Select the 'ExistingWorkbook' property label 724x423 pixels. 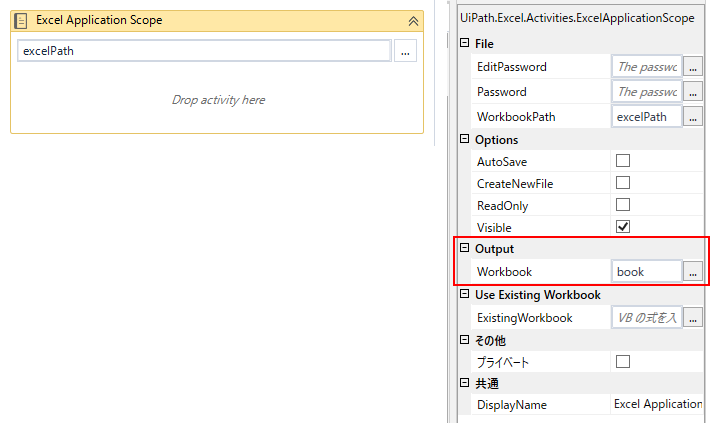pos(525,318)
